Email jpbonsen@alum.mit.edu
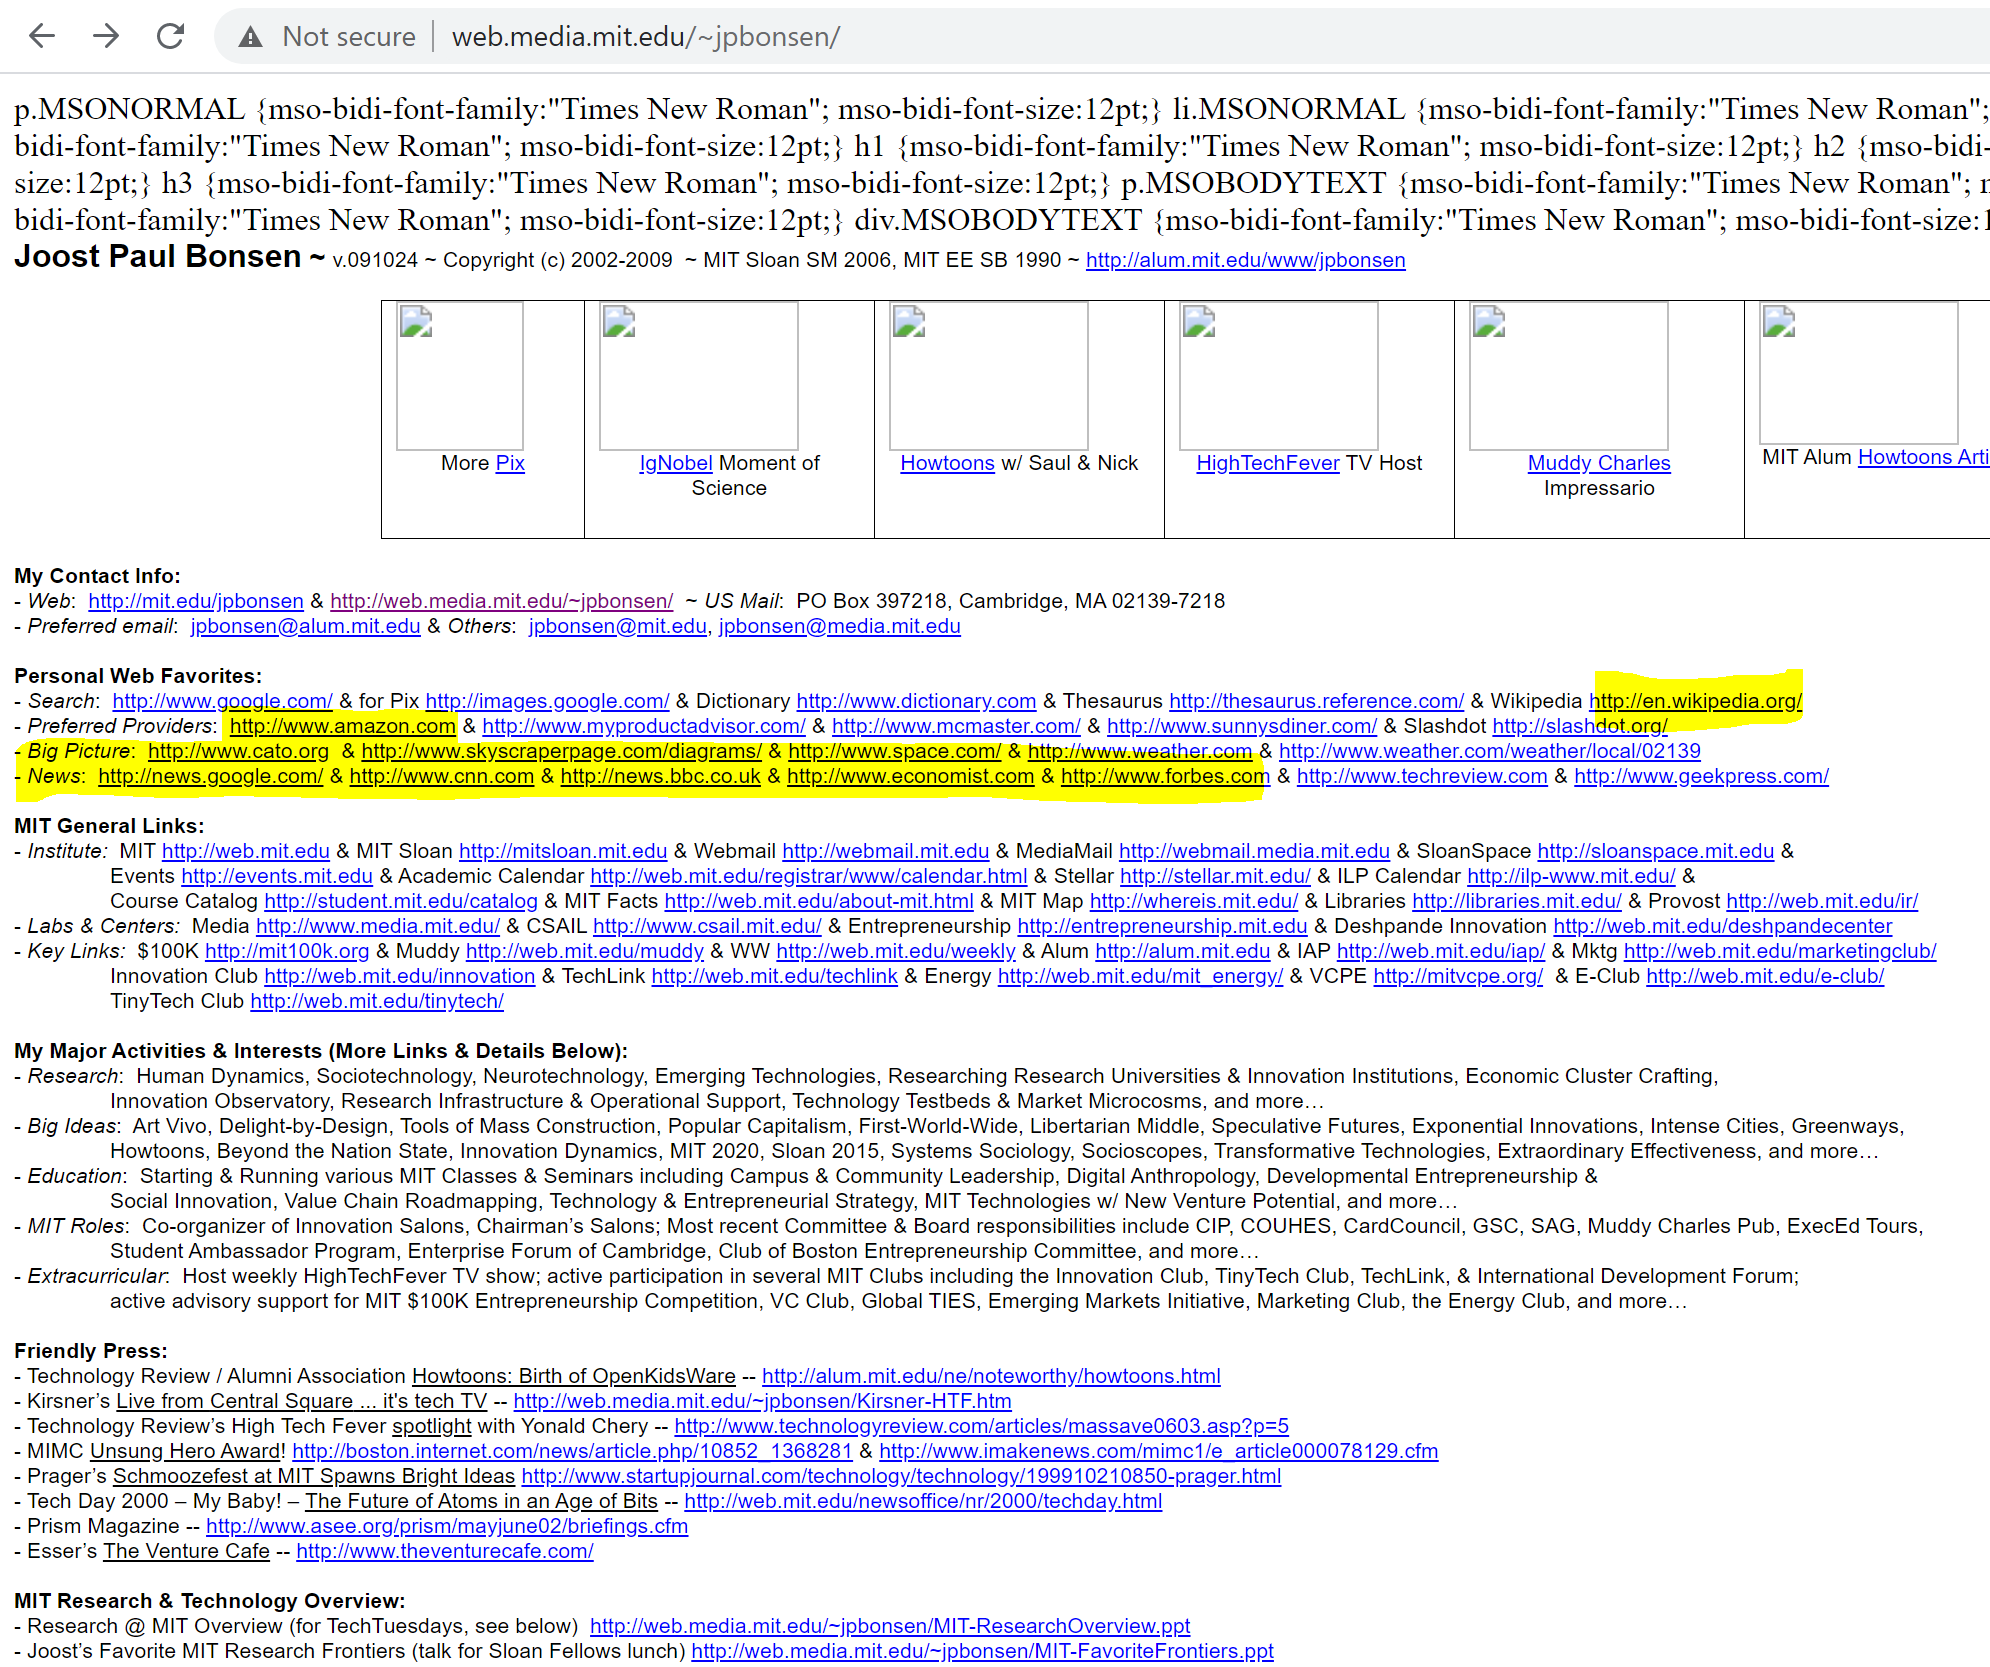 point(305,626)
